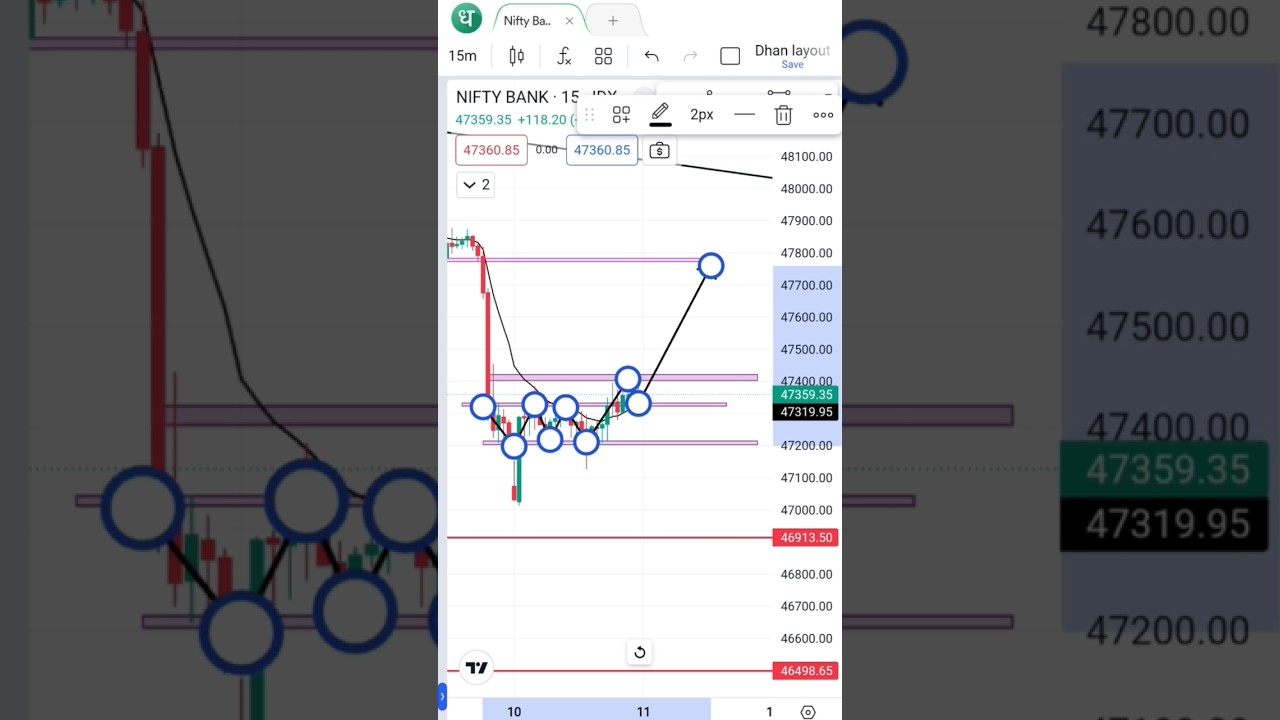This screenshot has height=720, width=1280.
Task: Open the candlestick chart type selector
Action: (x=517, y=56)
